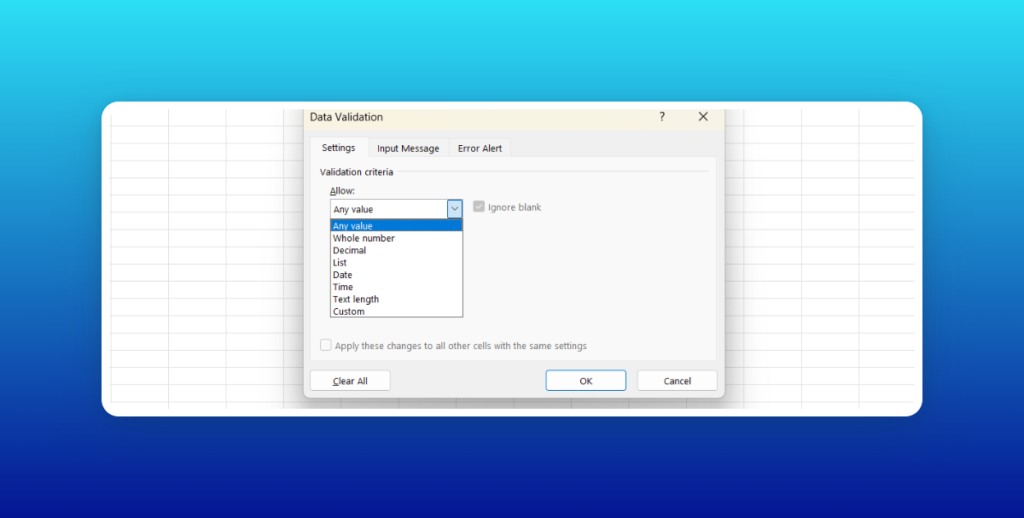The image size is (1024, 518).
Task: Open the Error Alert tab
Action: click(480, 148)
